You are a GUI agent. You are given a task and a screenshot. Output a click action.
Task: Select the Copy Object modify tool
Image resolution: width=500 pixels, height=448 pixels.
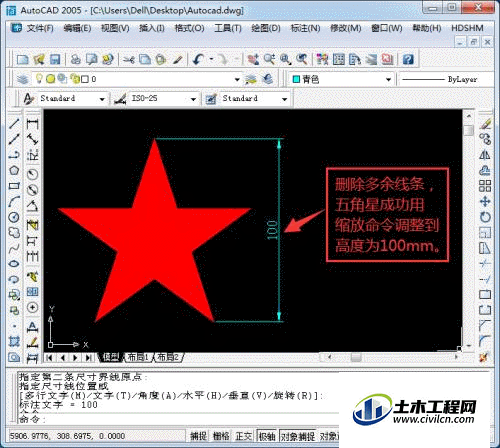pyautogui.click(x=485, y=139)
